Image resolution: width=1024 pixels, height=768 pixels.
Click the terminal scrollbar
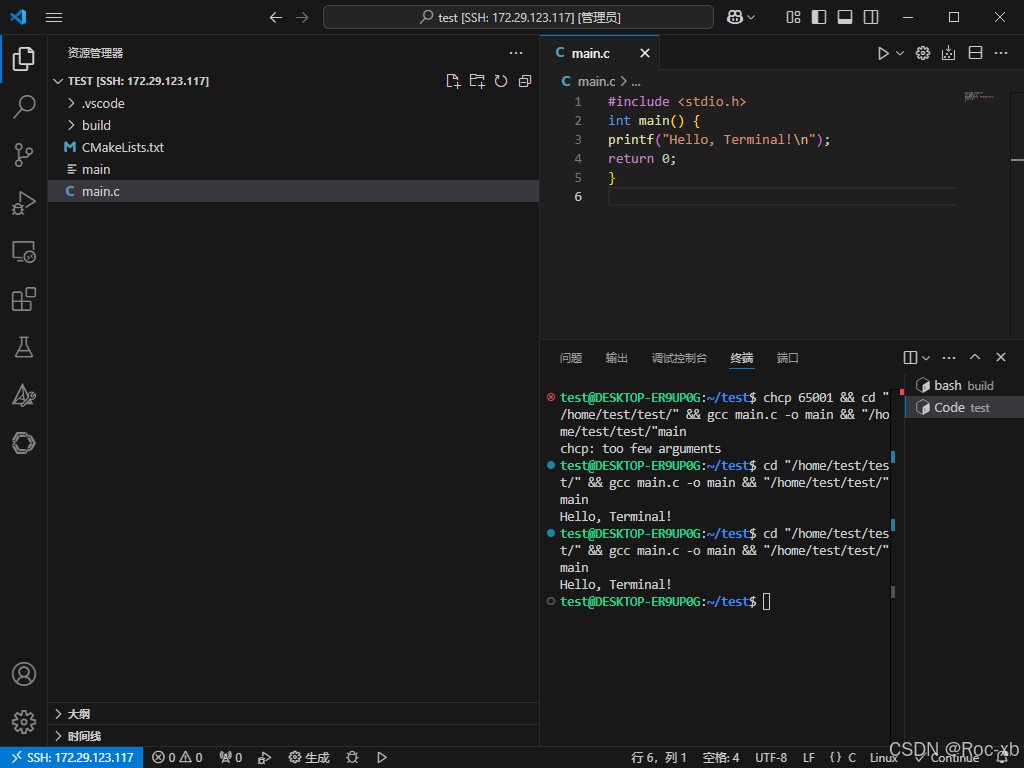(x=893, y=591)
